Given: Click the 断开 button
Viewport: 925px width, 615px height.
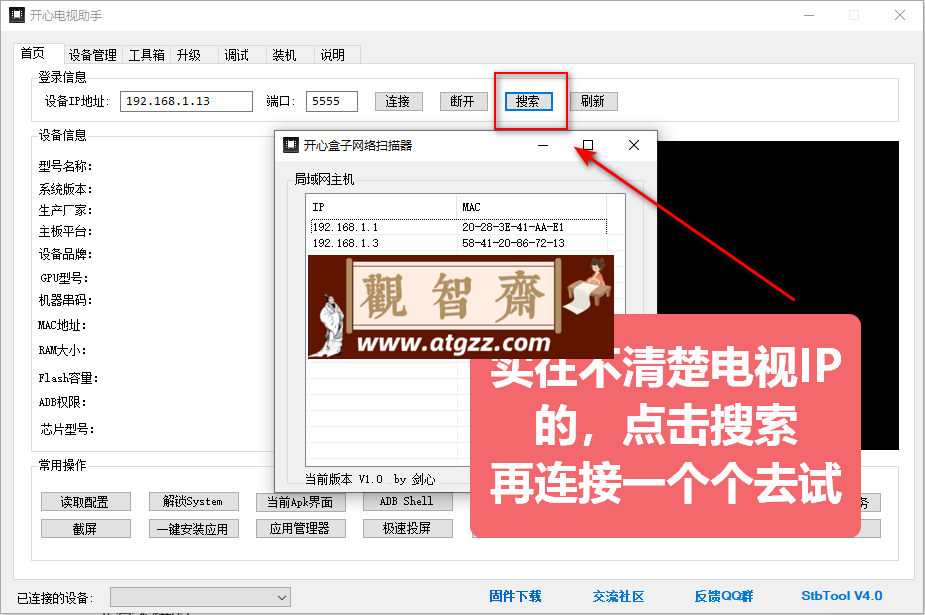Looking at the screenshot, I should pos(464,101).
